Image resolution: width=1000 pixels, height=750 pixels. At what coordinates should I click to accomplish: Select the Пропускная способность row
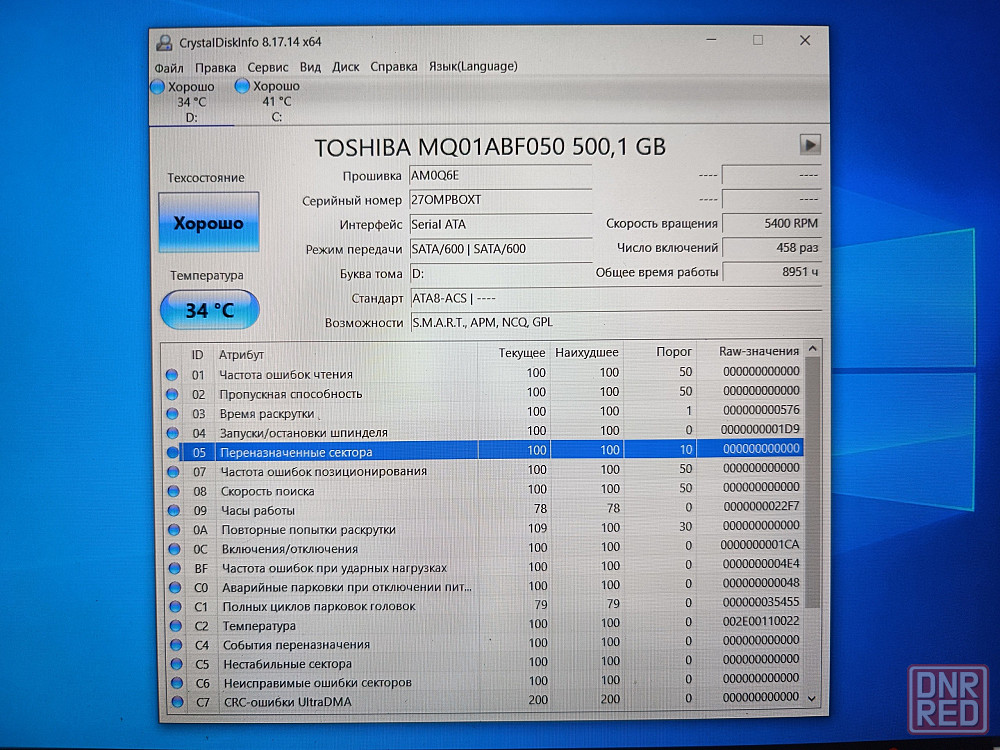tap(483, 392)
